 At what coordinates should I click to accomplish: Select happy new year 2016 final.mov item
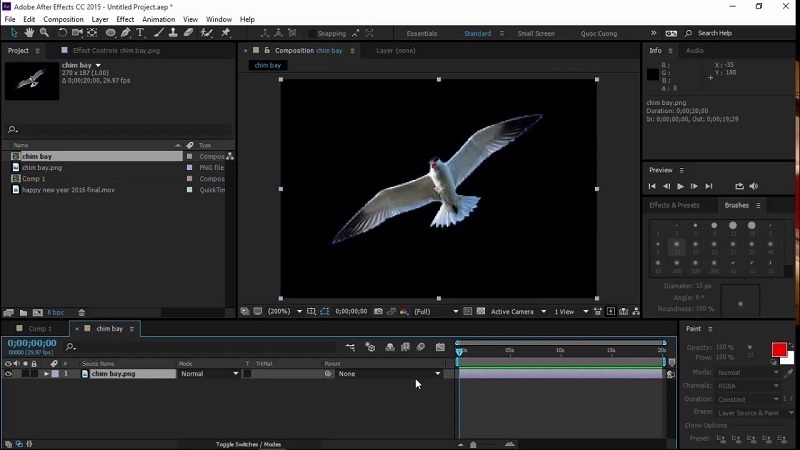[x=68, y=190]
